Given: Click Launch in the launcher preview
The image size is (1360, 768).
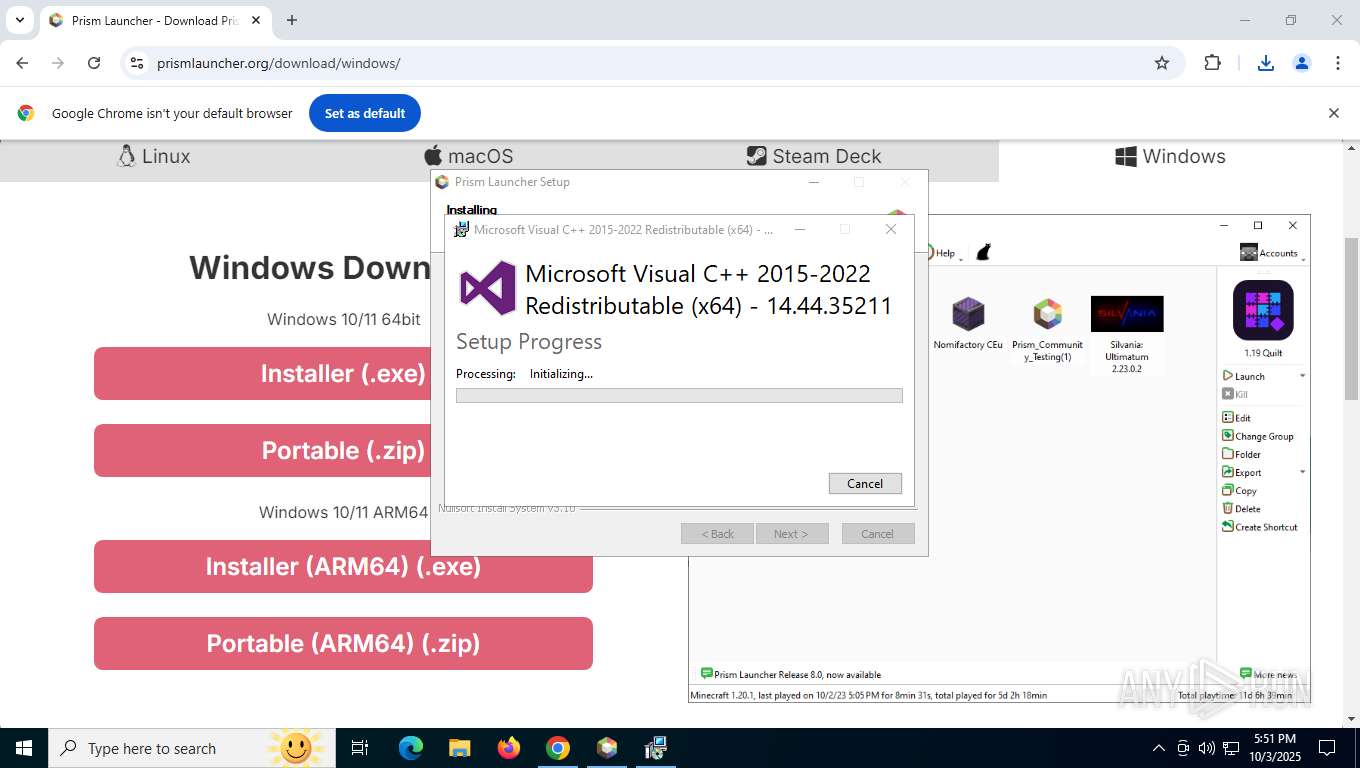Looking at the screenshot, I should [x=1243, y=376].
